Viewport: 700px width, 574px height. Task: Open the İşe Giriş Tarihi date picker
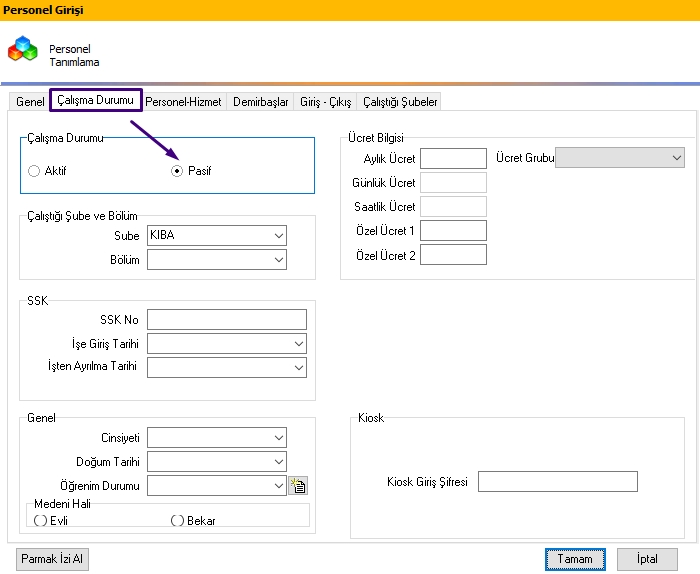click(227, 344)
